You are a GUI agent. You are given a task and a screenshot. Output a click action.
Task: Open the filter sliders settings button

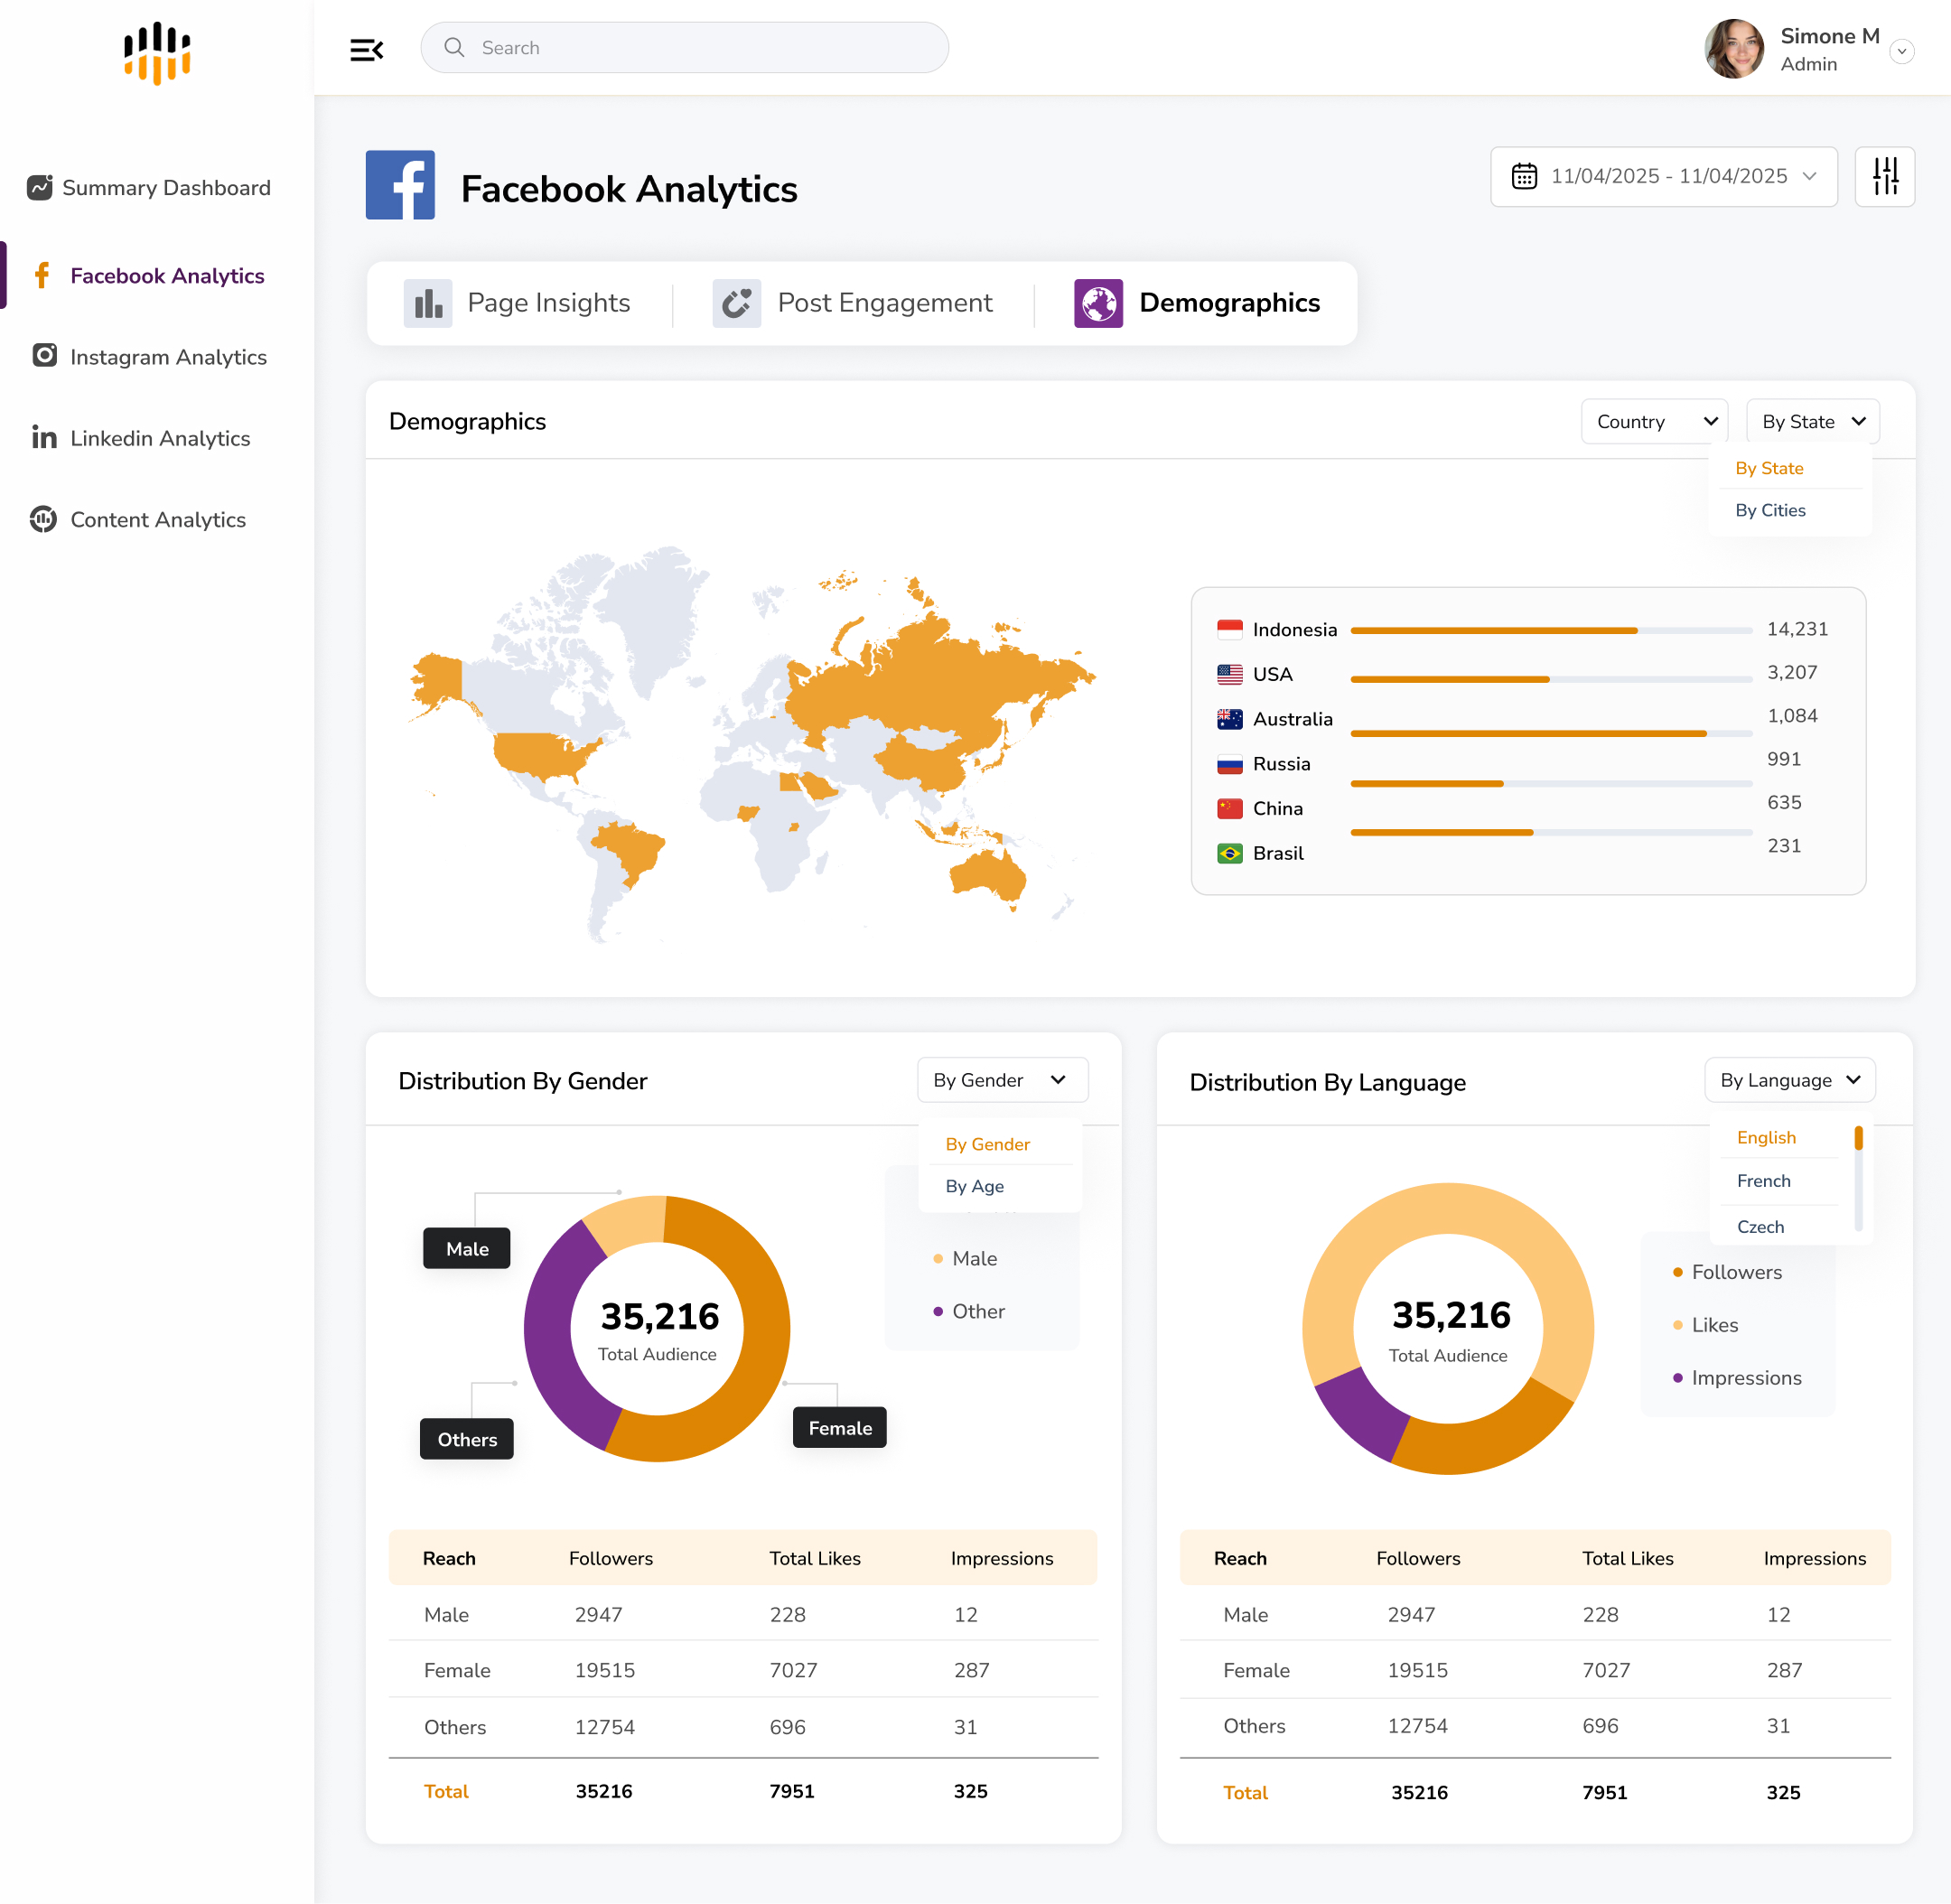[x=1884, y=176]
